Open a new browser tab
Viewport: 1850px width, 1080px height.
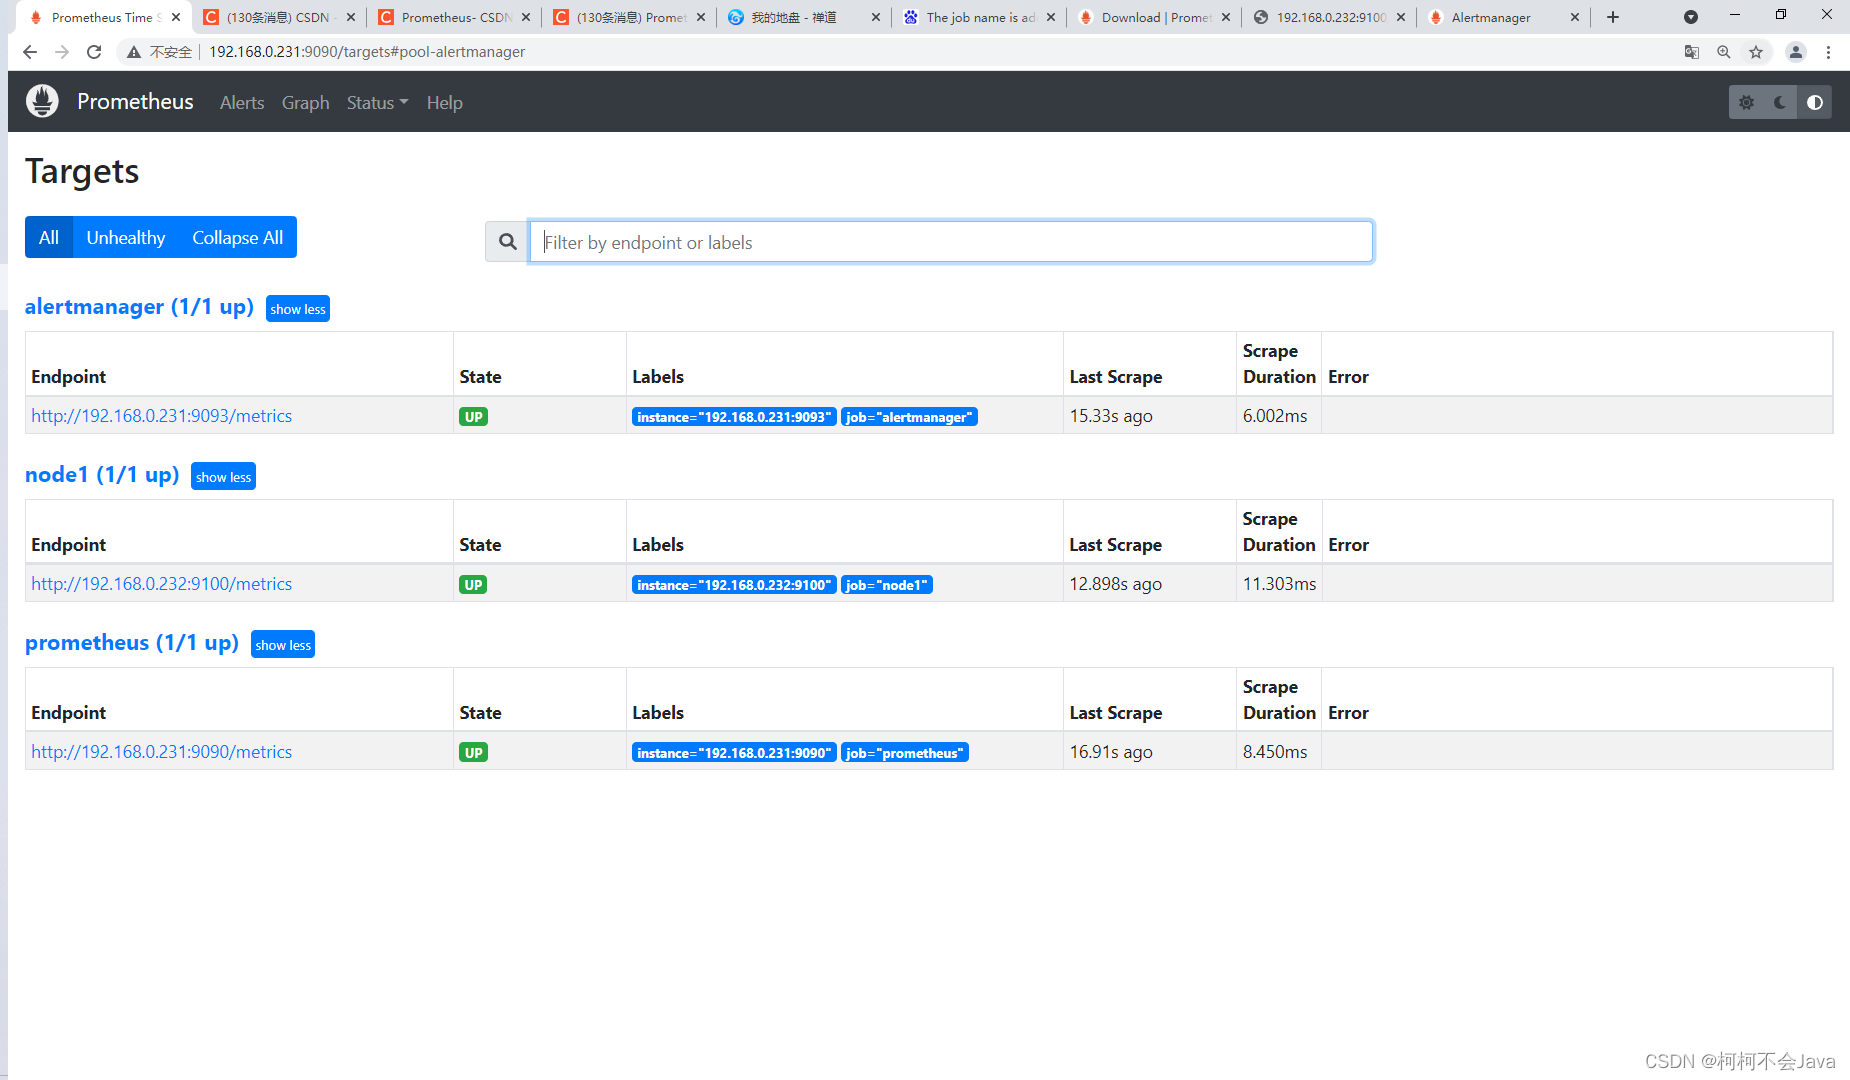[x=1613, y=17]
